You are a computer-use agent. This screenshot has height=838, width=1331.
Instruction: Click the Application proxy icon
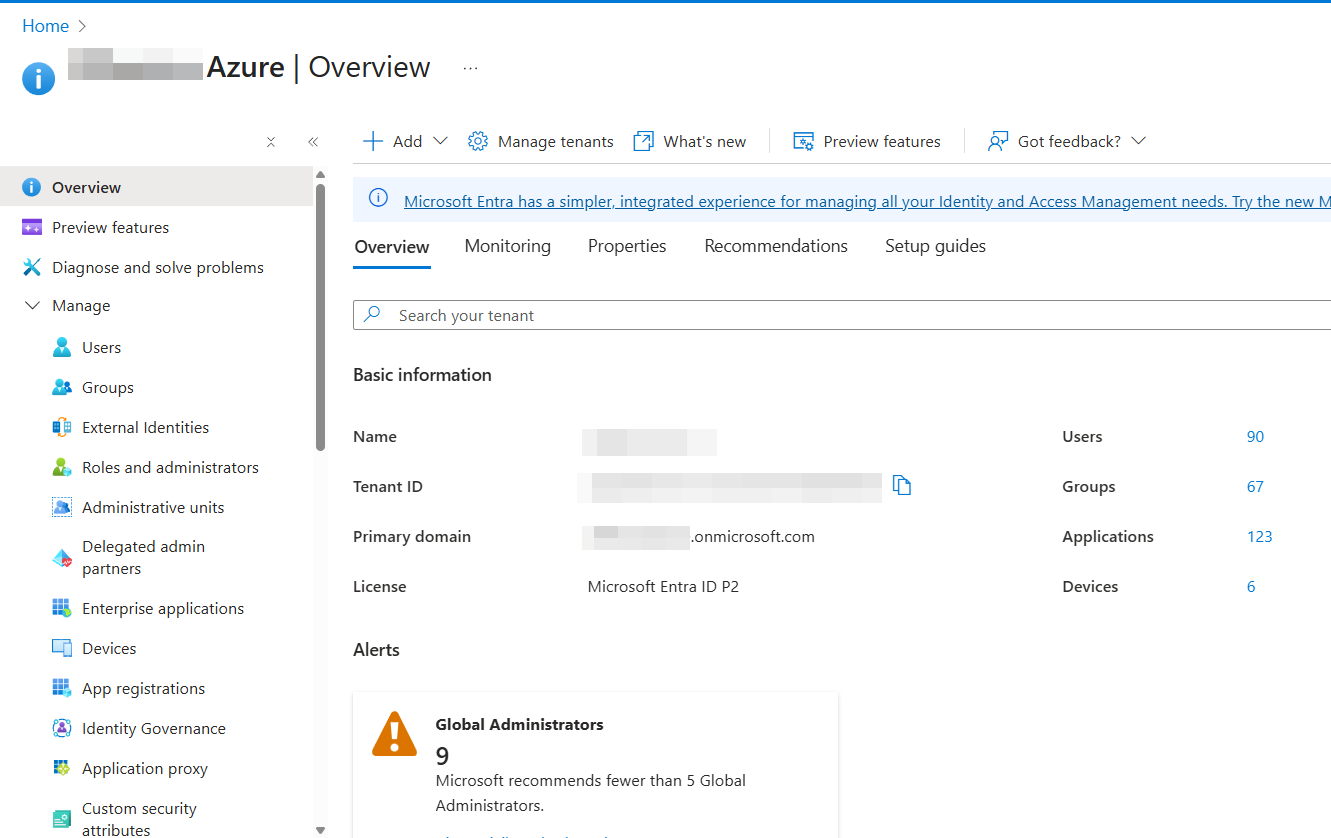[x=62, y=768]
